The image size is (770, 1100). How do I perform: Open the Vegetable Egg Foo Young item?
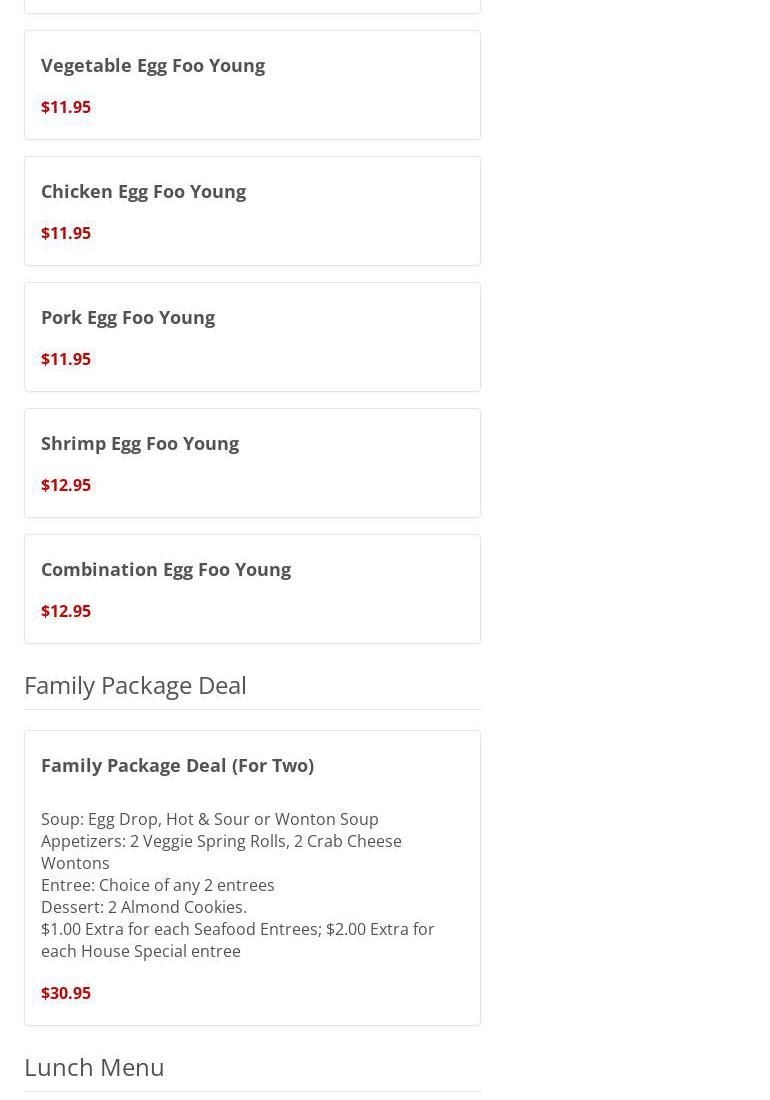pos(153,65)
